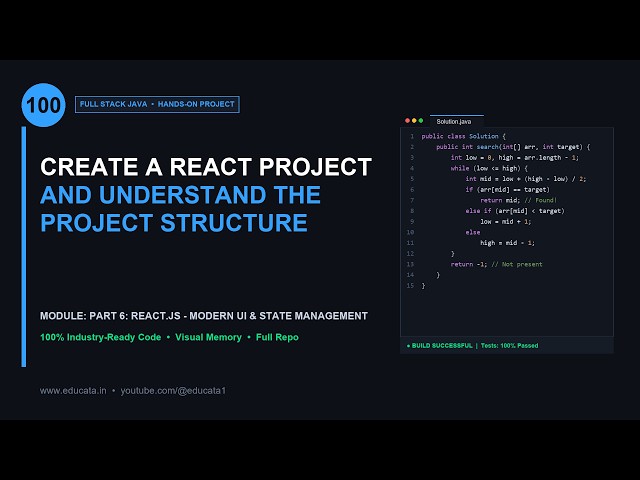This screenshot has height=480, width=640.
Task: Click the Full Stack Java Hands-On Project label
Action: tap(157, 104)
